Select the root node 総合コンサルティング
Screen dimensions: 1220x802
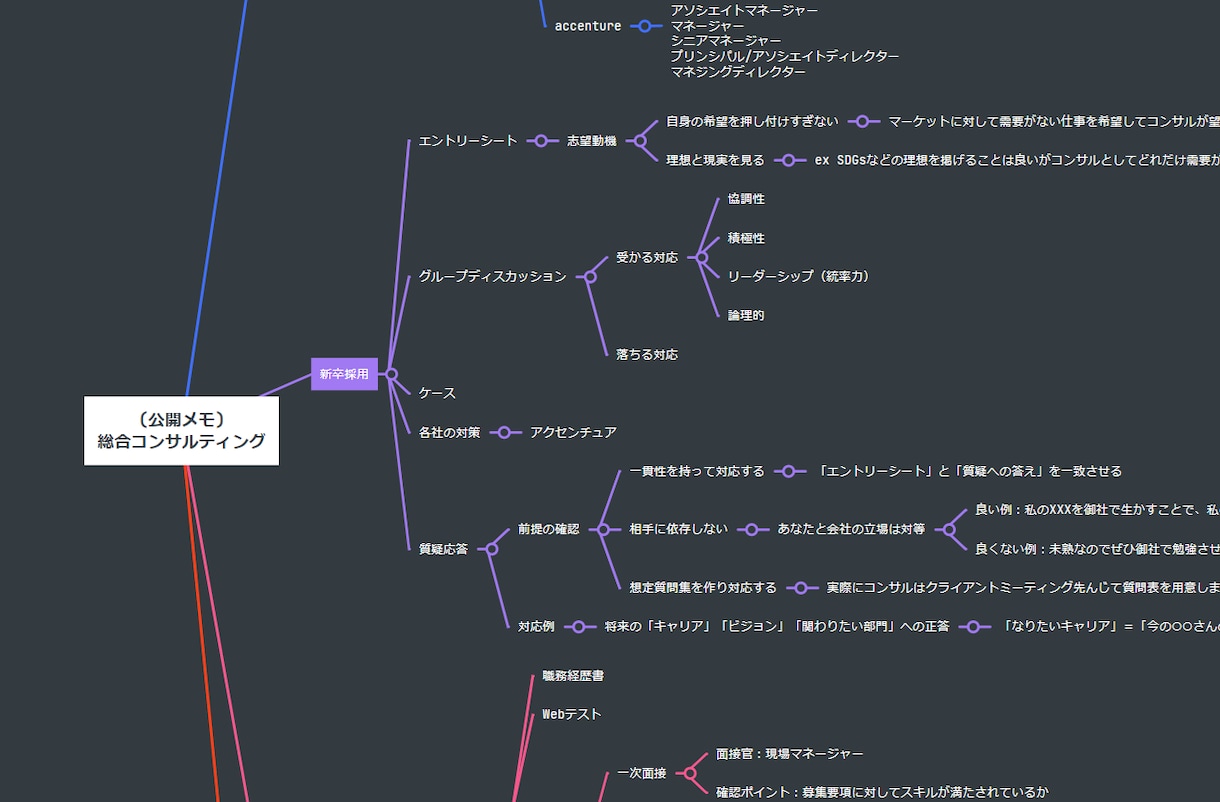[x=181, y=431]
